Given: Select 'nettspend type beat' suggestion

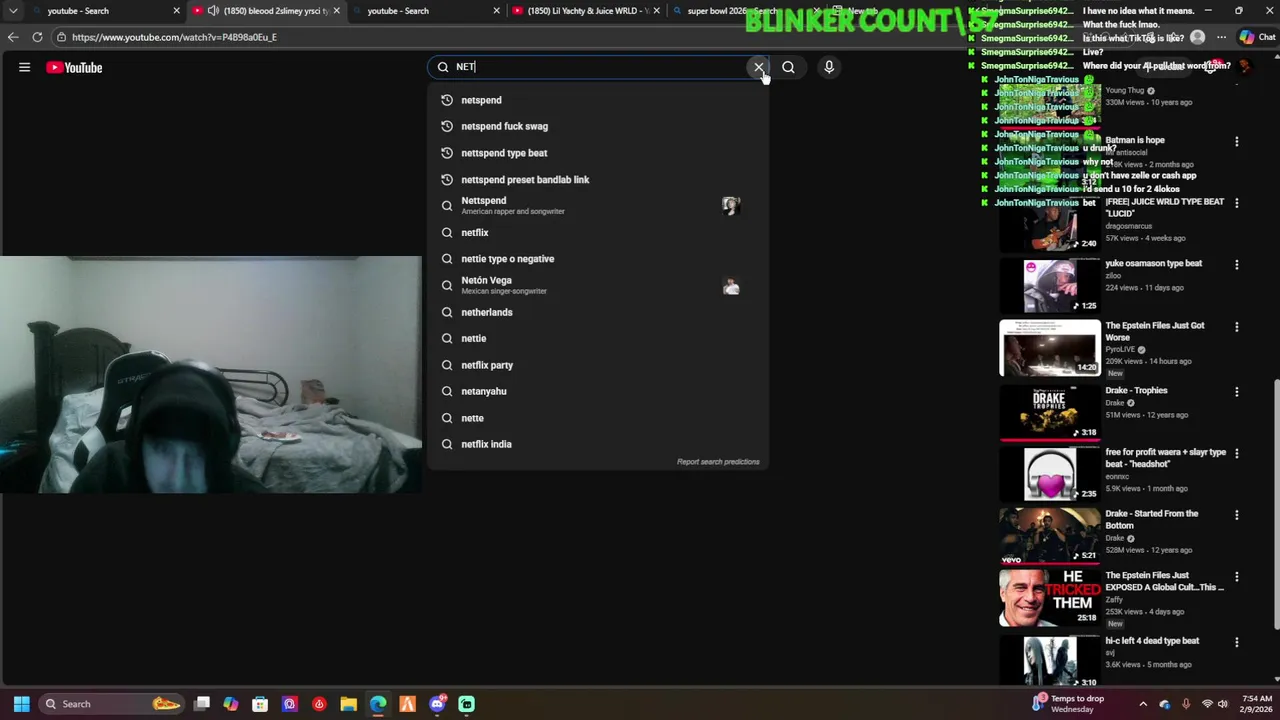Looking at the screenshot, I should [x=598, y=153].
